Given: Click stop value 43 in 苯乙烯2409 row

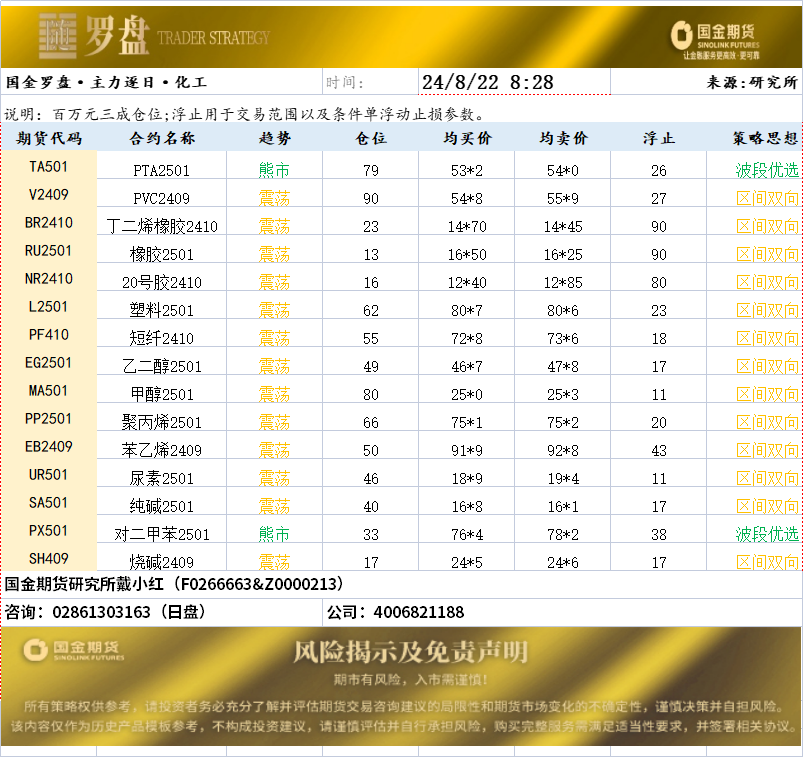Looking at the screenshot, I should (x=659, y=451).
